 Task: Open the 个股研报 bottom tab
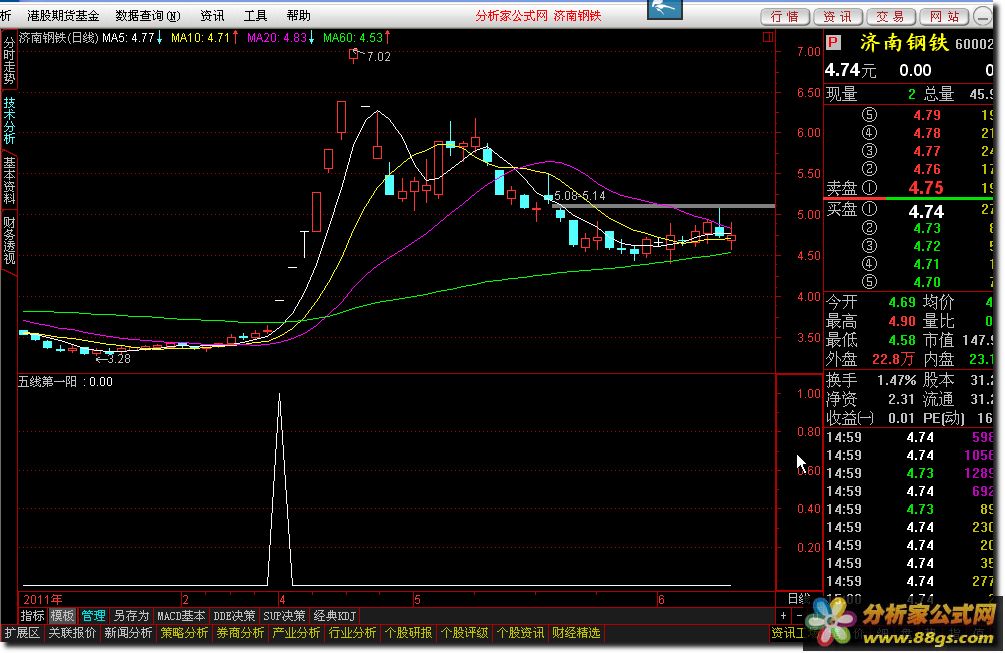pos(408,633)
